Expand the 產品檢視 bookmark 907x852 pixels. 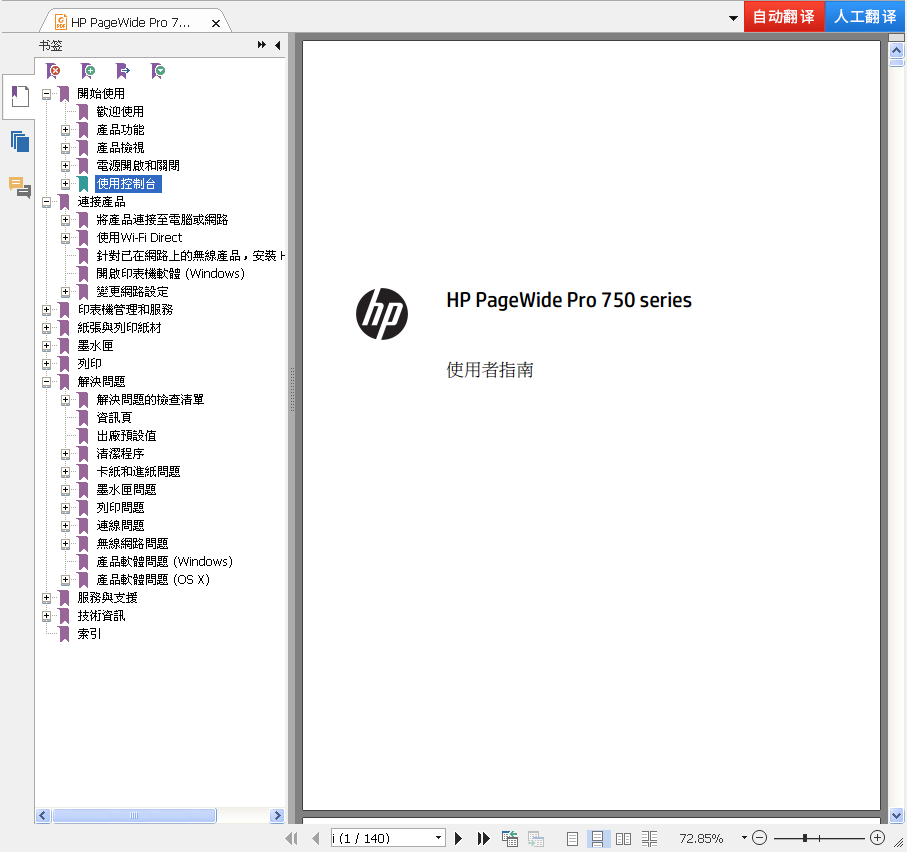tap(65, 148)
